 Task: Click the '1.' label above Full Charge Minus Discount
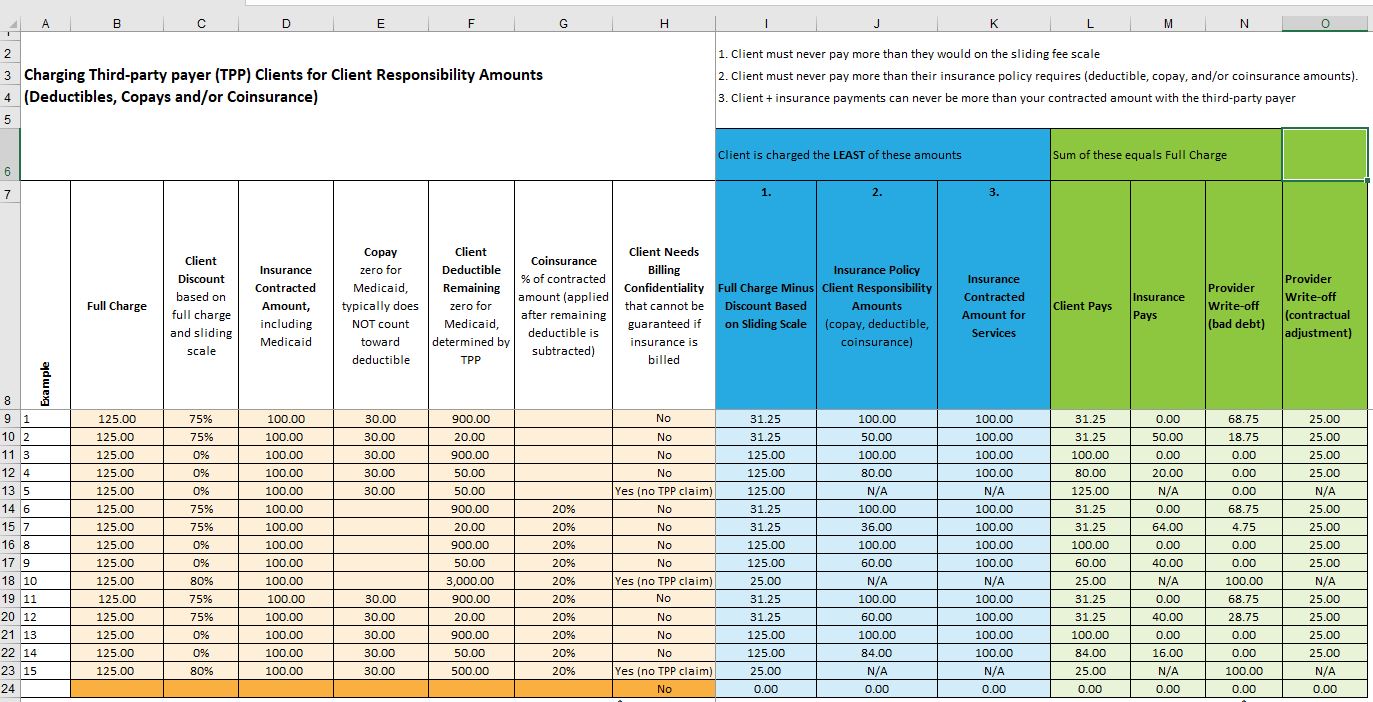click(x=766, y=192)
